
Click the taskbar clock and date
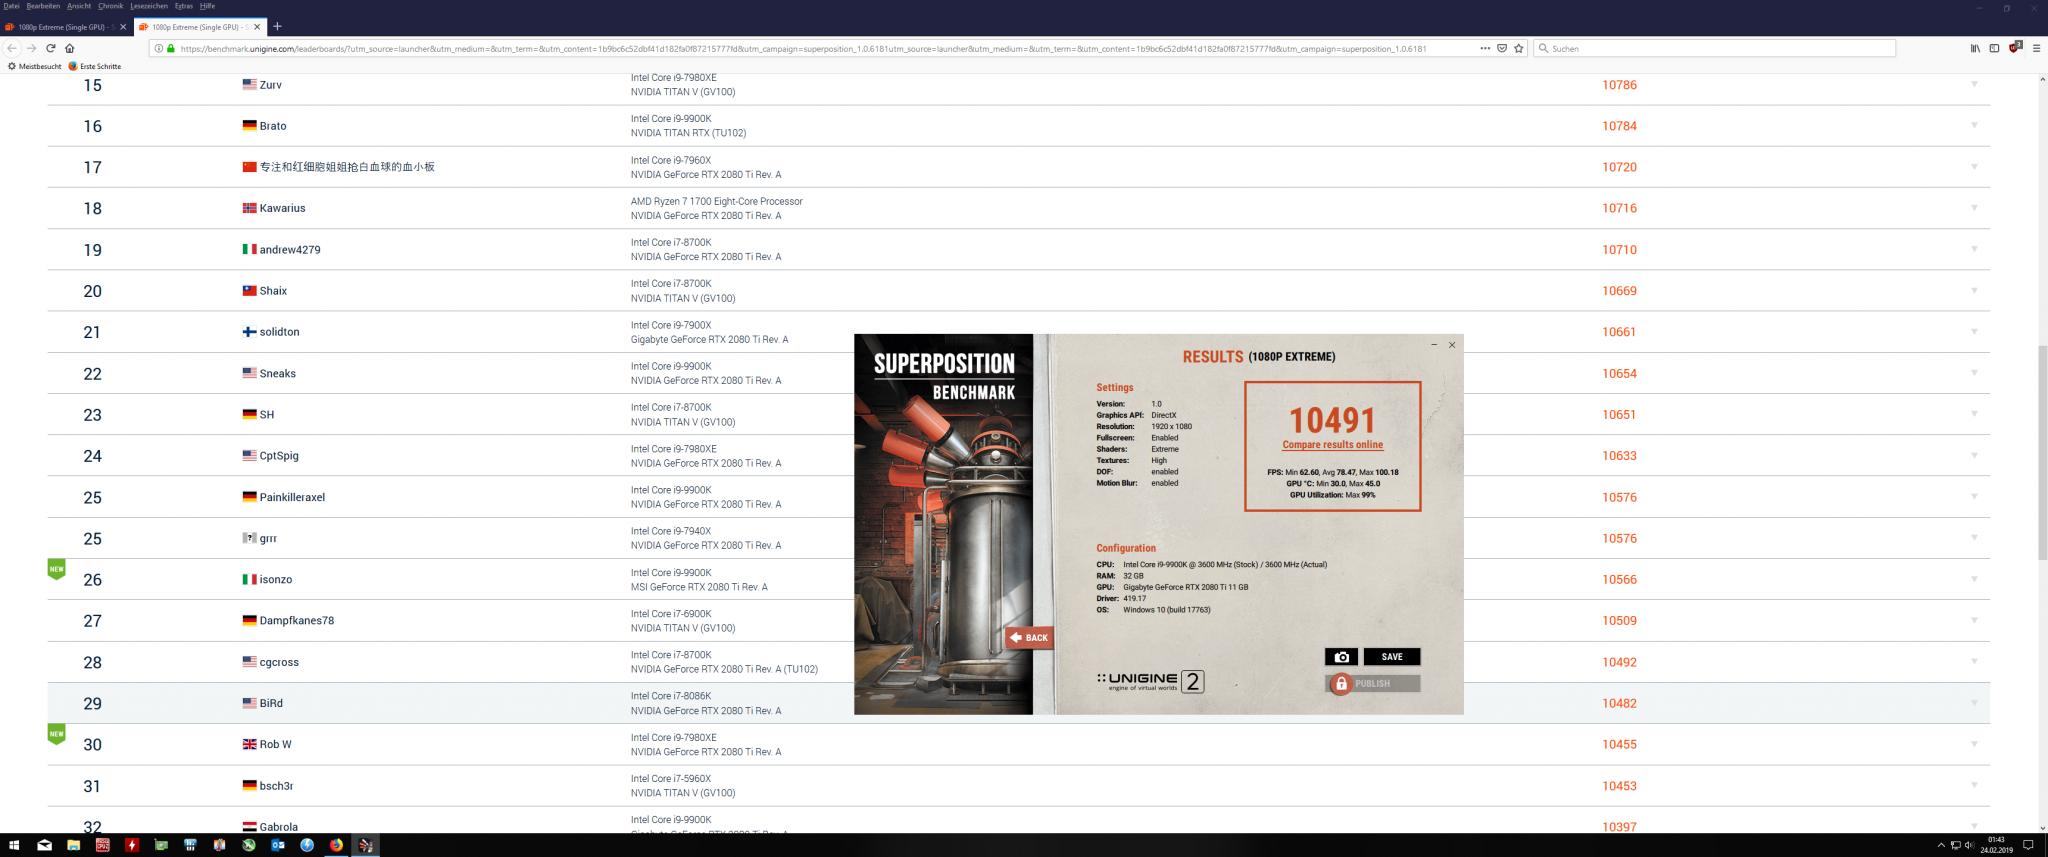pyautogui.click(x=1996, y=845)
